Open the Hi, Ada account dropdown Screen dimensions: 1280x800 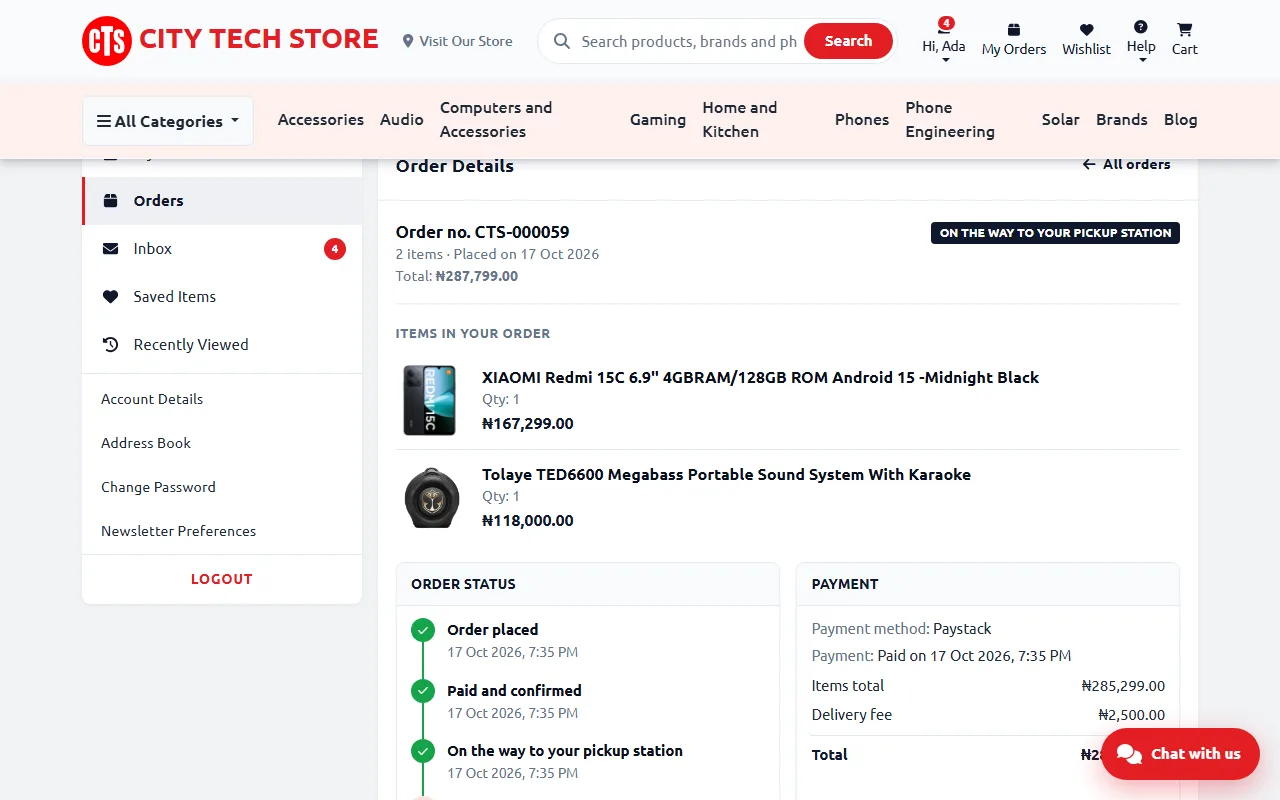pos(944,42)
